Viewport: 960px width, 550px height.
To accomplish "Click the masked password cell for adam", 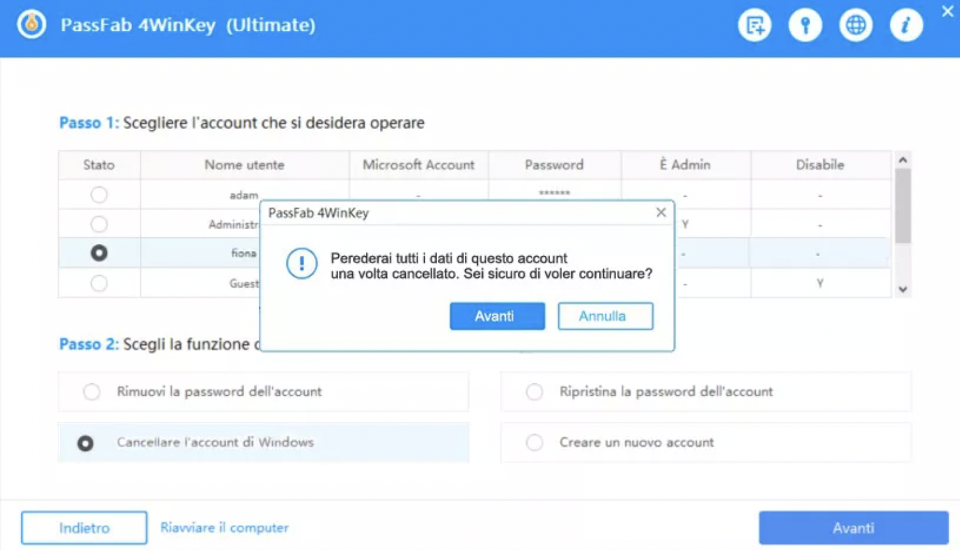I will tap(554, 194).
